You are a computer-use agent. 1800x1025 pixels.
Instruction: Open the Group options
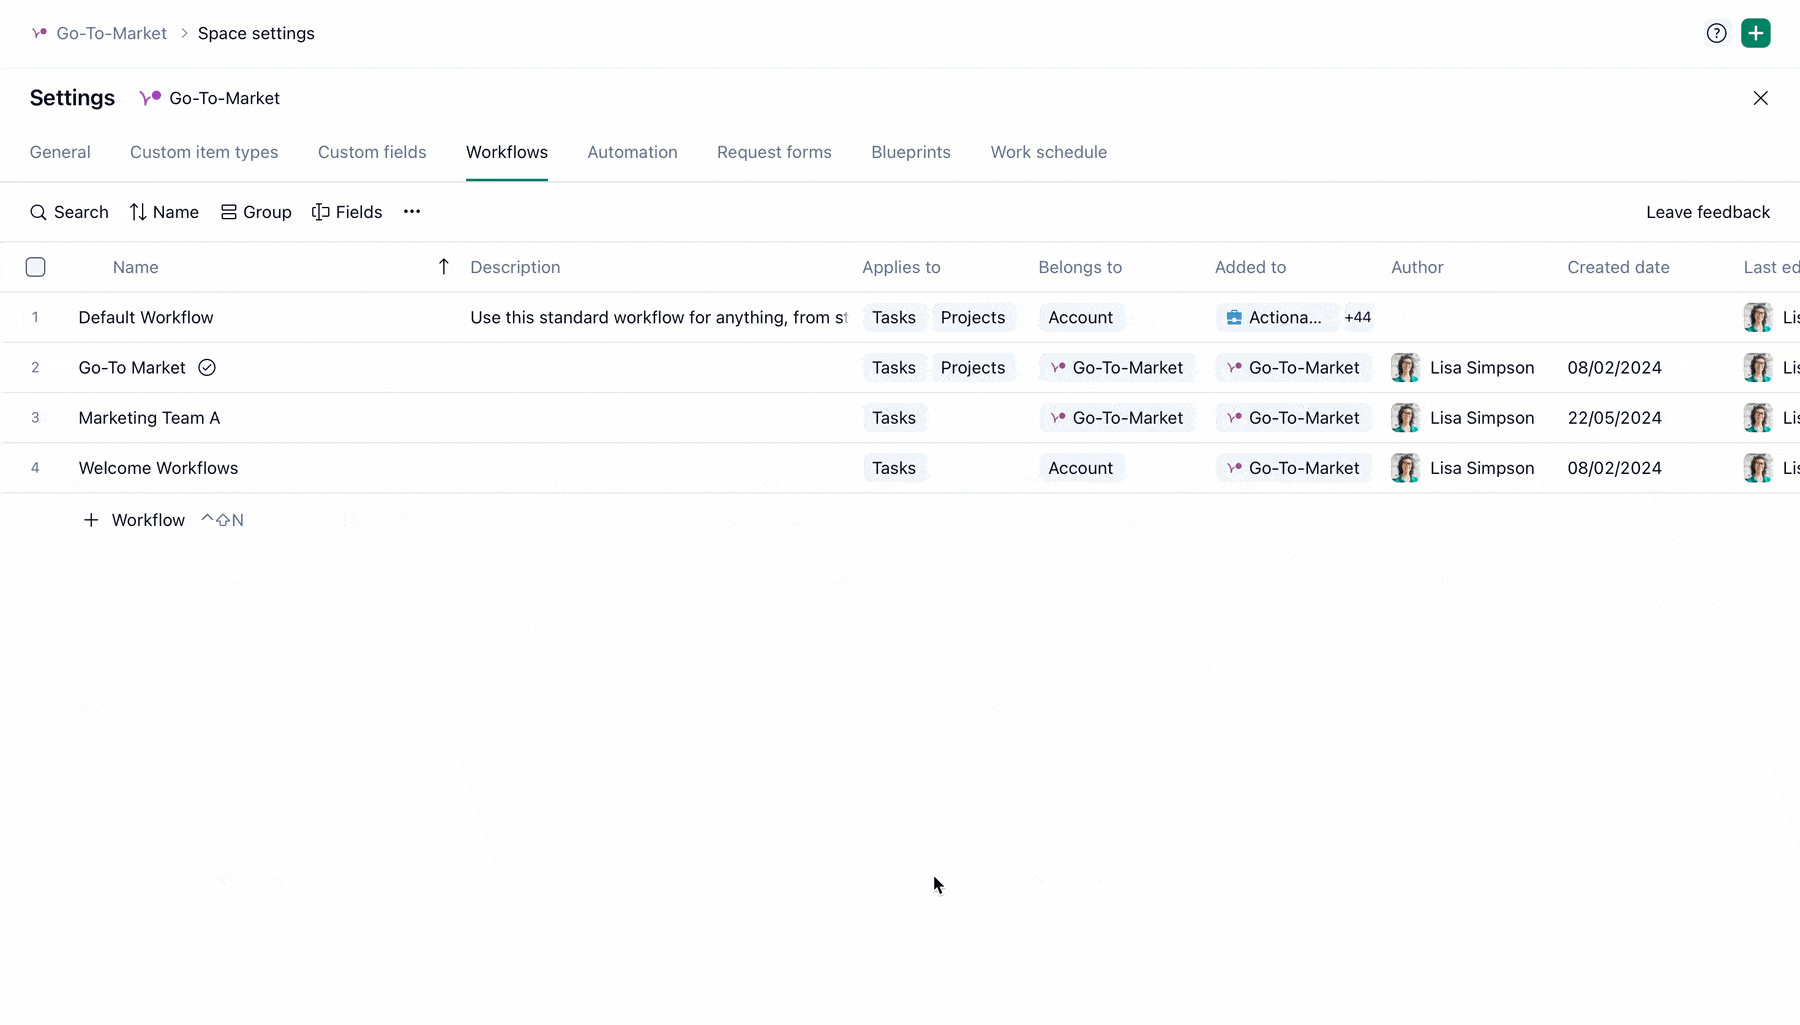point(256,212)
